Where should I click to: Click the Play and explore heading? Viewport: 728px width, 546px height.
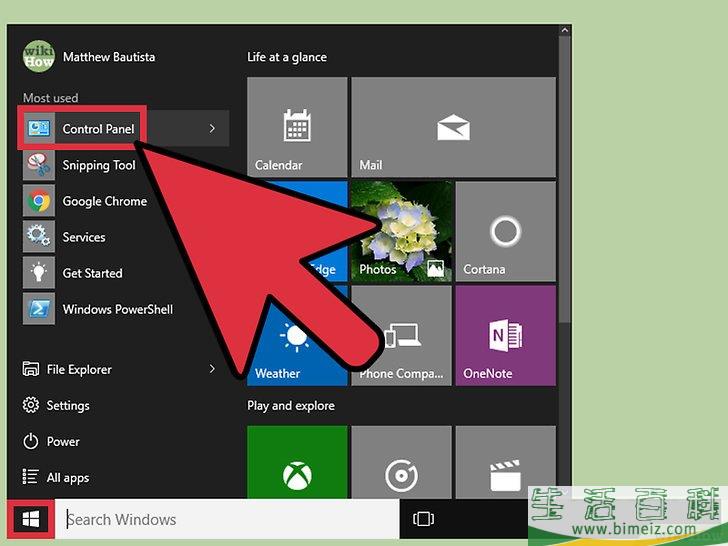(x=291, y=406)
